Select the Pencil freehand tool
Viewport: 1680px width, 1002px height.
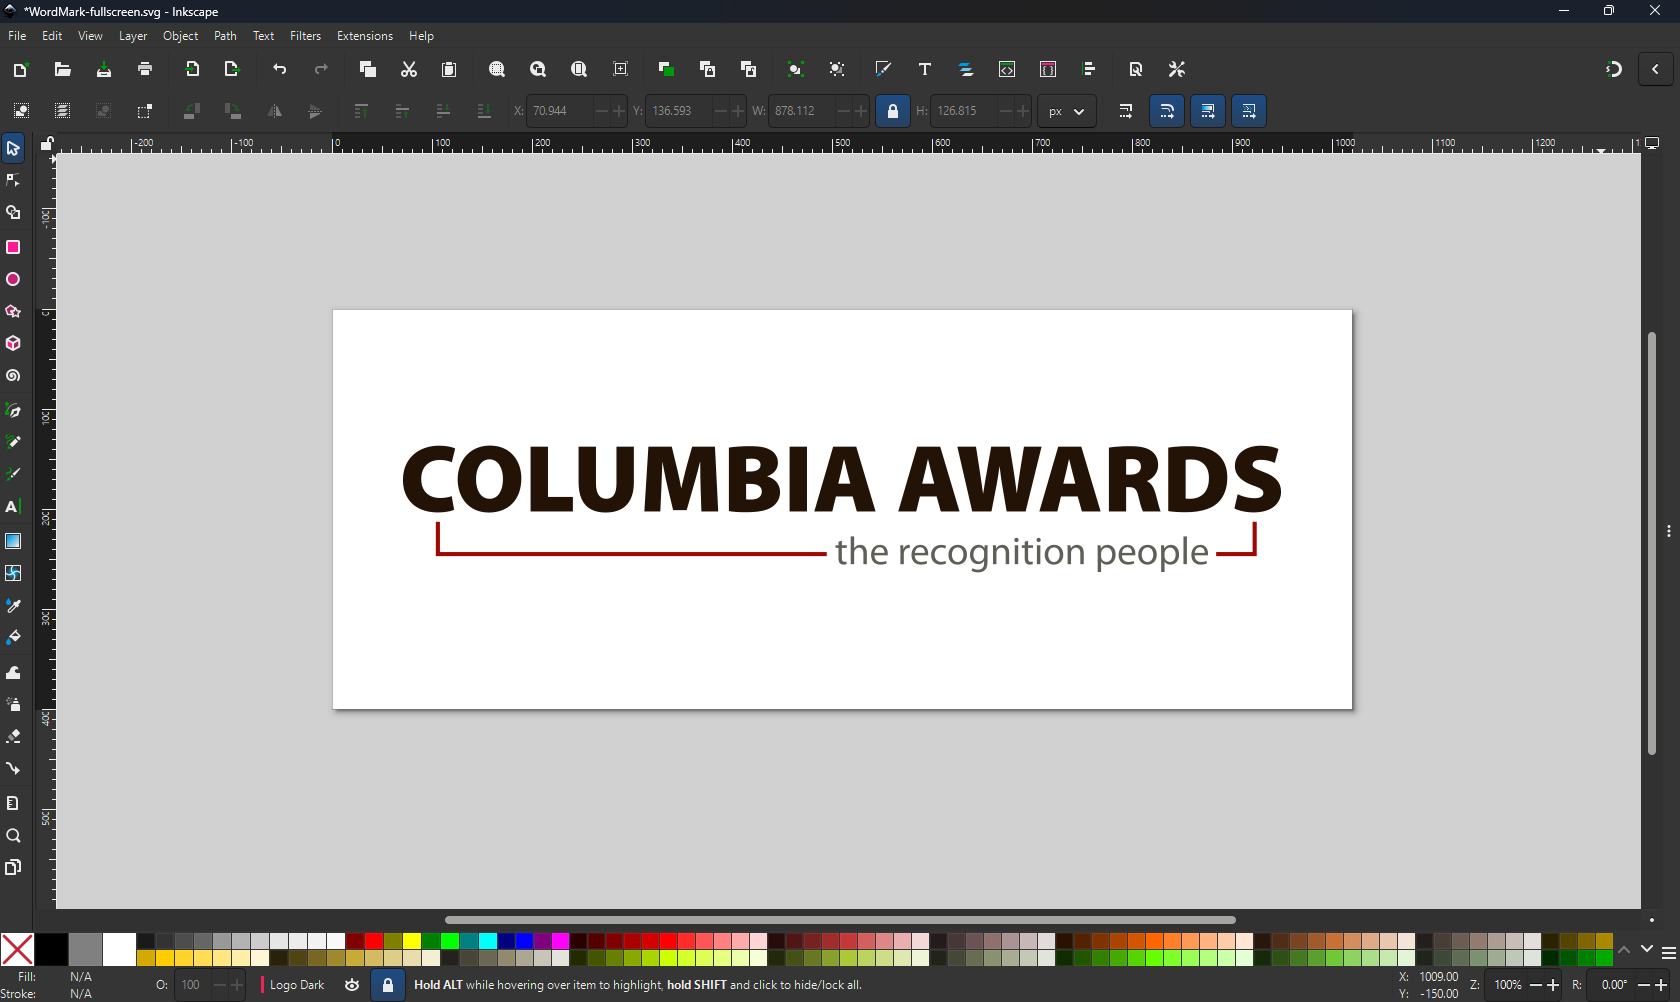(x=13, y=443)
